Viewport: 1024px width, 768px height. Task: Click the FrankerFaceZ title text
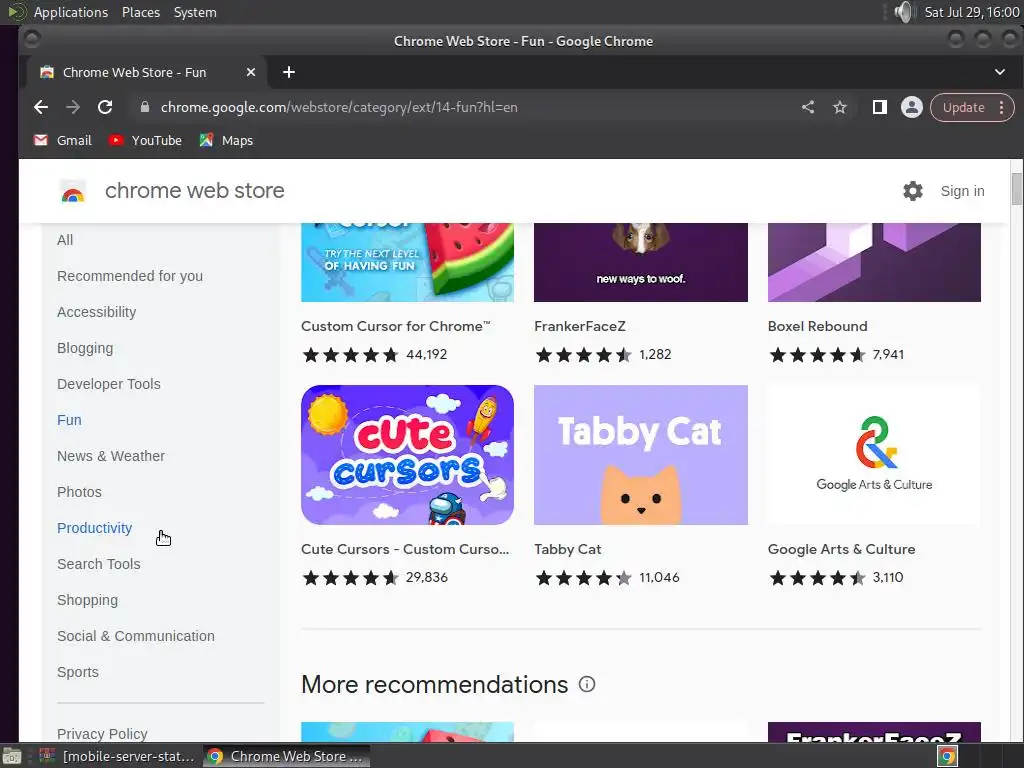tap(580, 326)
